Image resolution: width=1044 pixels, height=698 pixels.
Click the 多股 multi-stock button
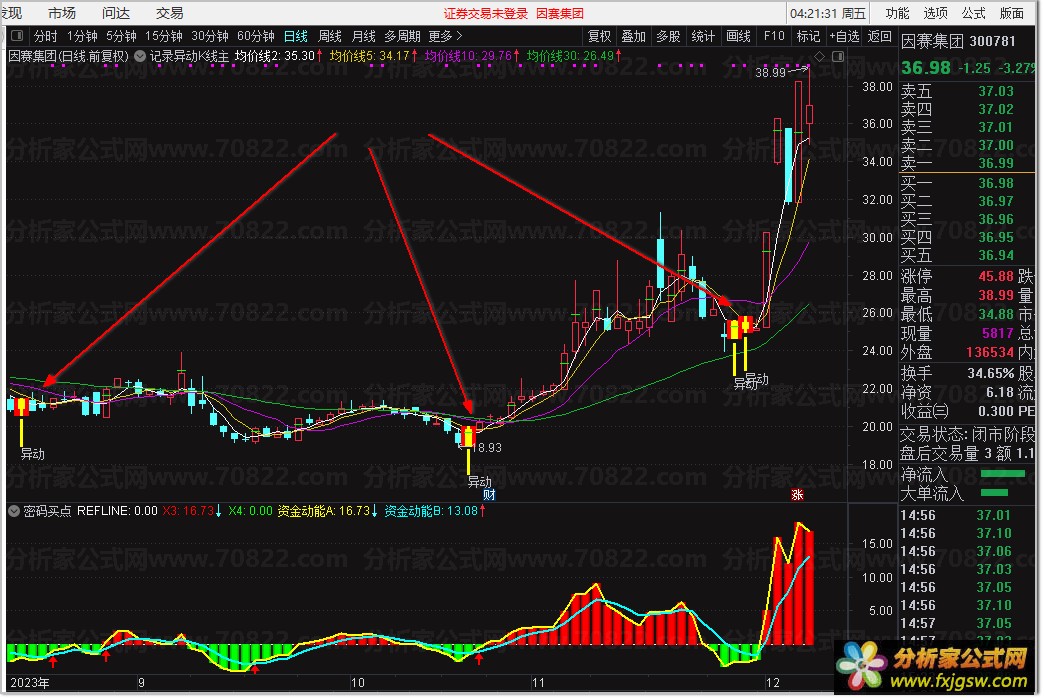pos(668,36)
